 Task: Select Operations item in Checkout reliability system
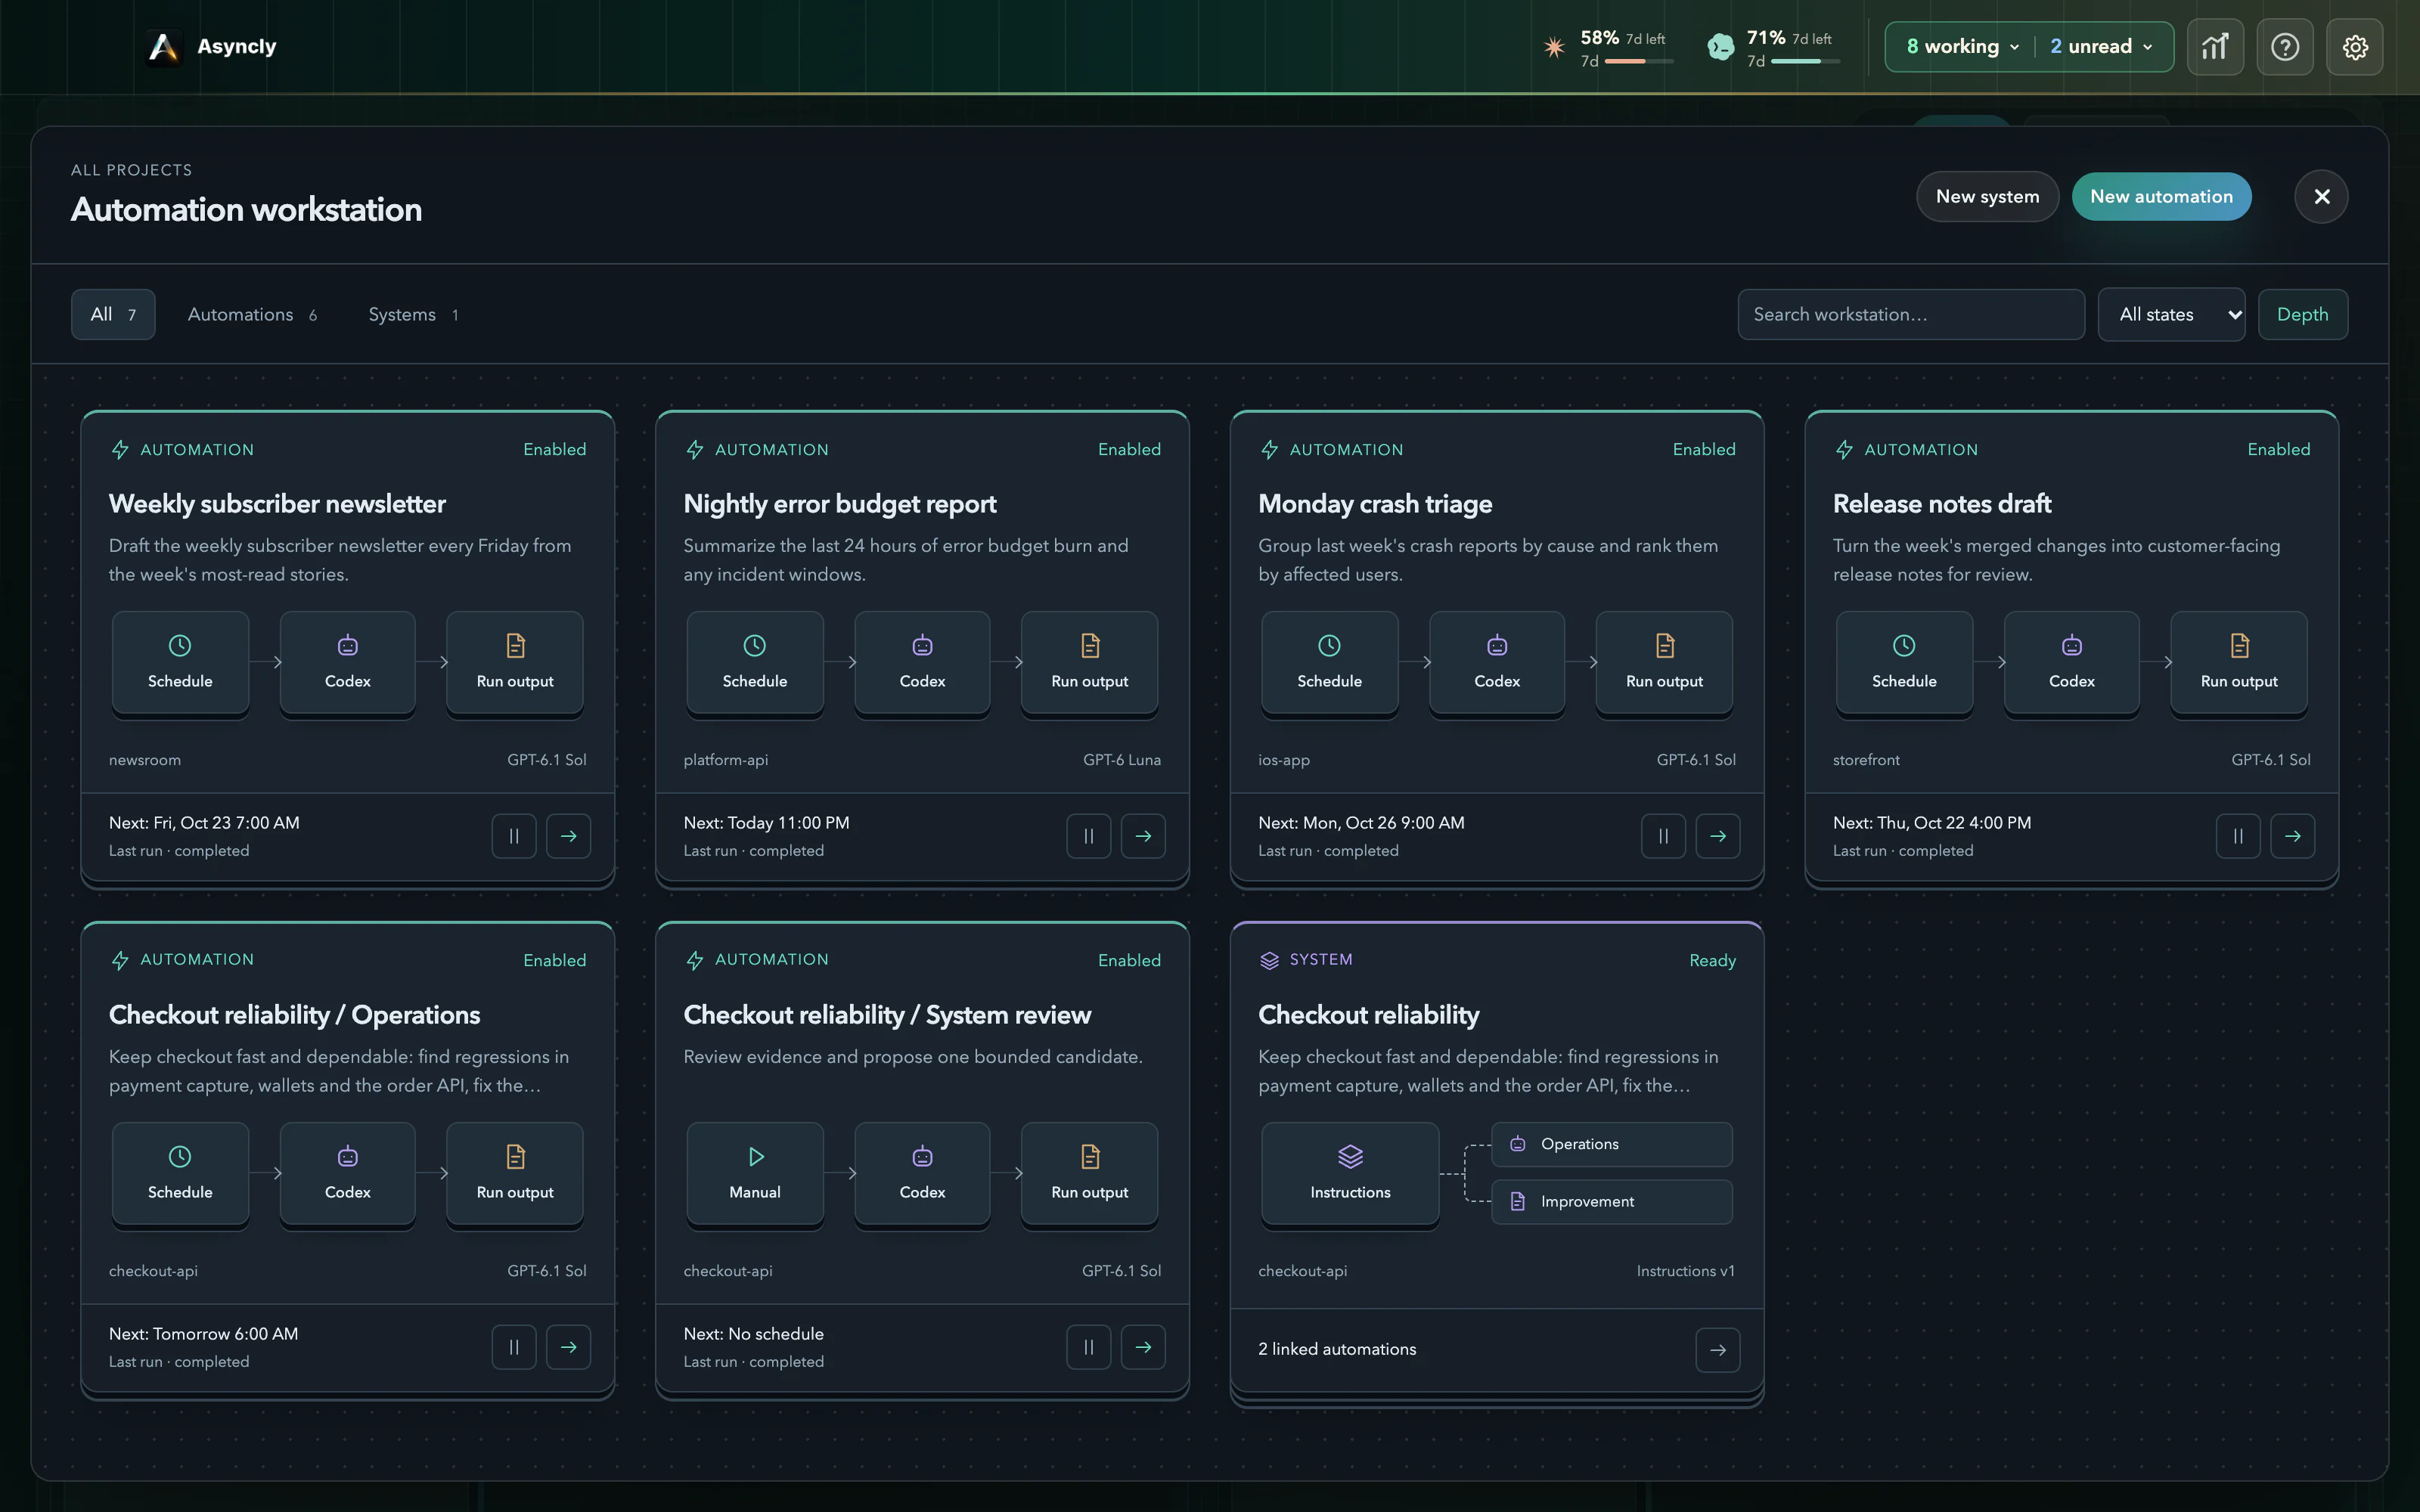pos(1612,1144)
